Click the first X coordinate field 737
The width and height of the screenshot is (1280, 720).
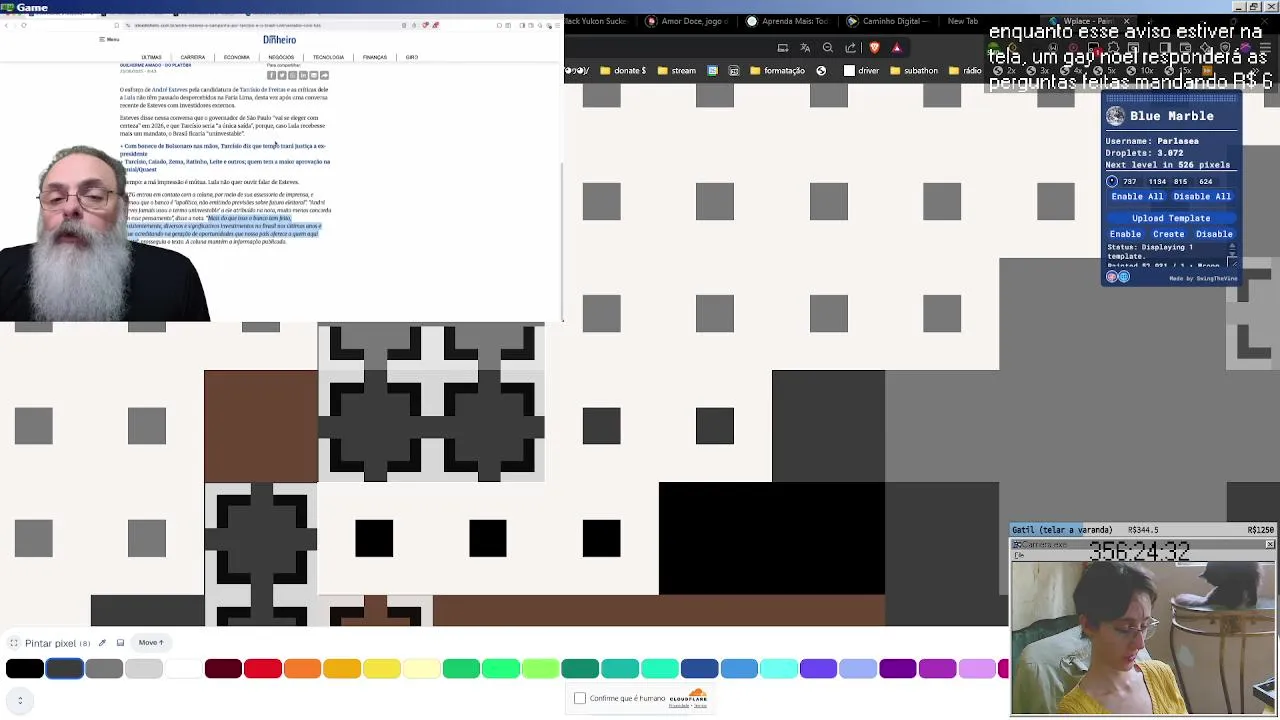click(x=1129, y=182)
